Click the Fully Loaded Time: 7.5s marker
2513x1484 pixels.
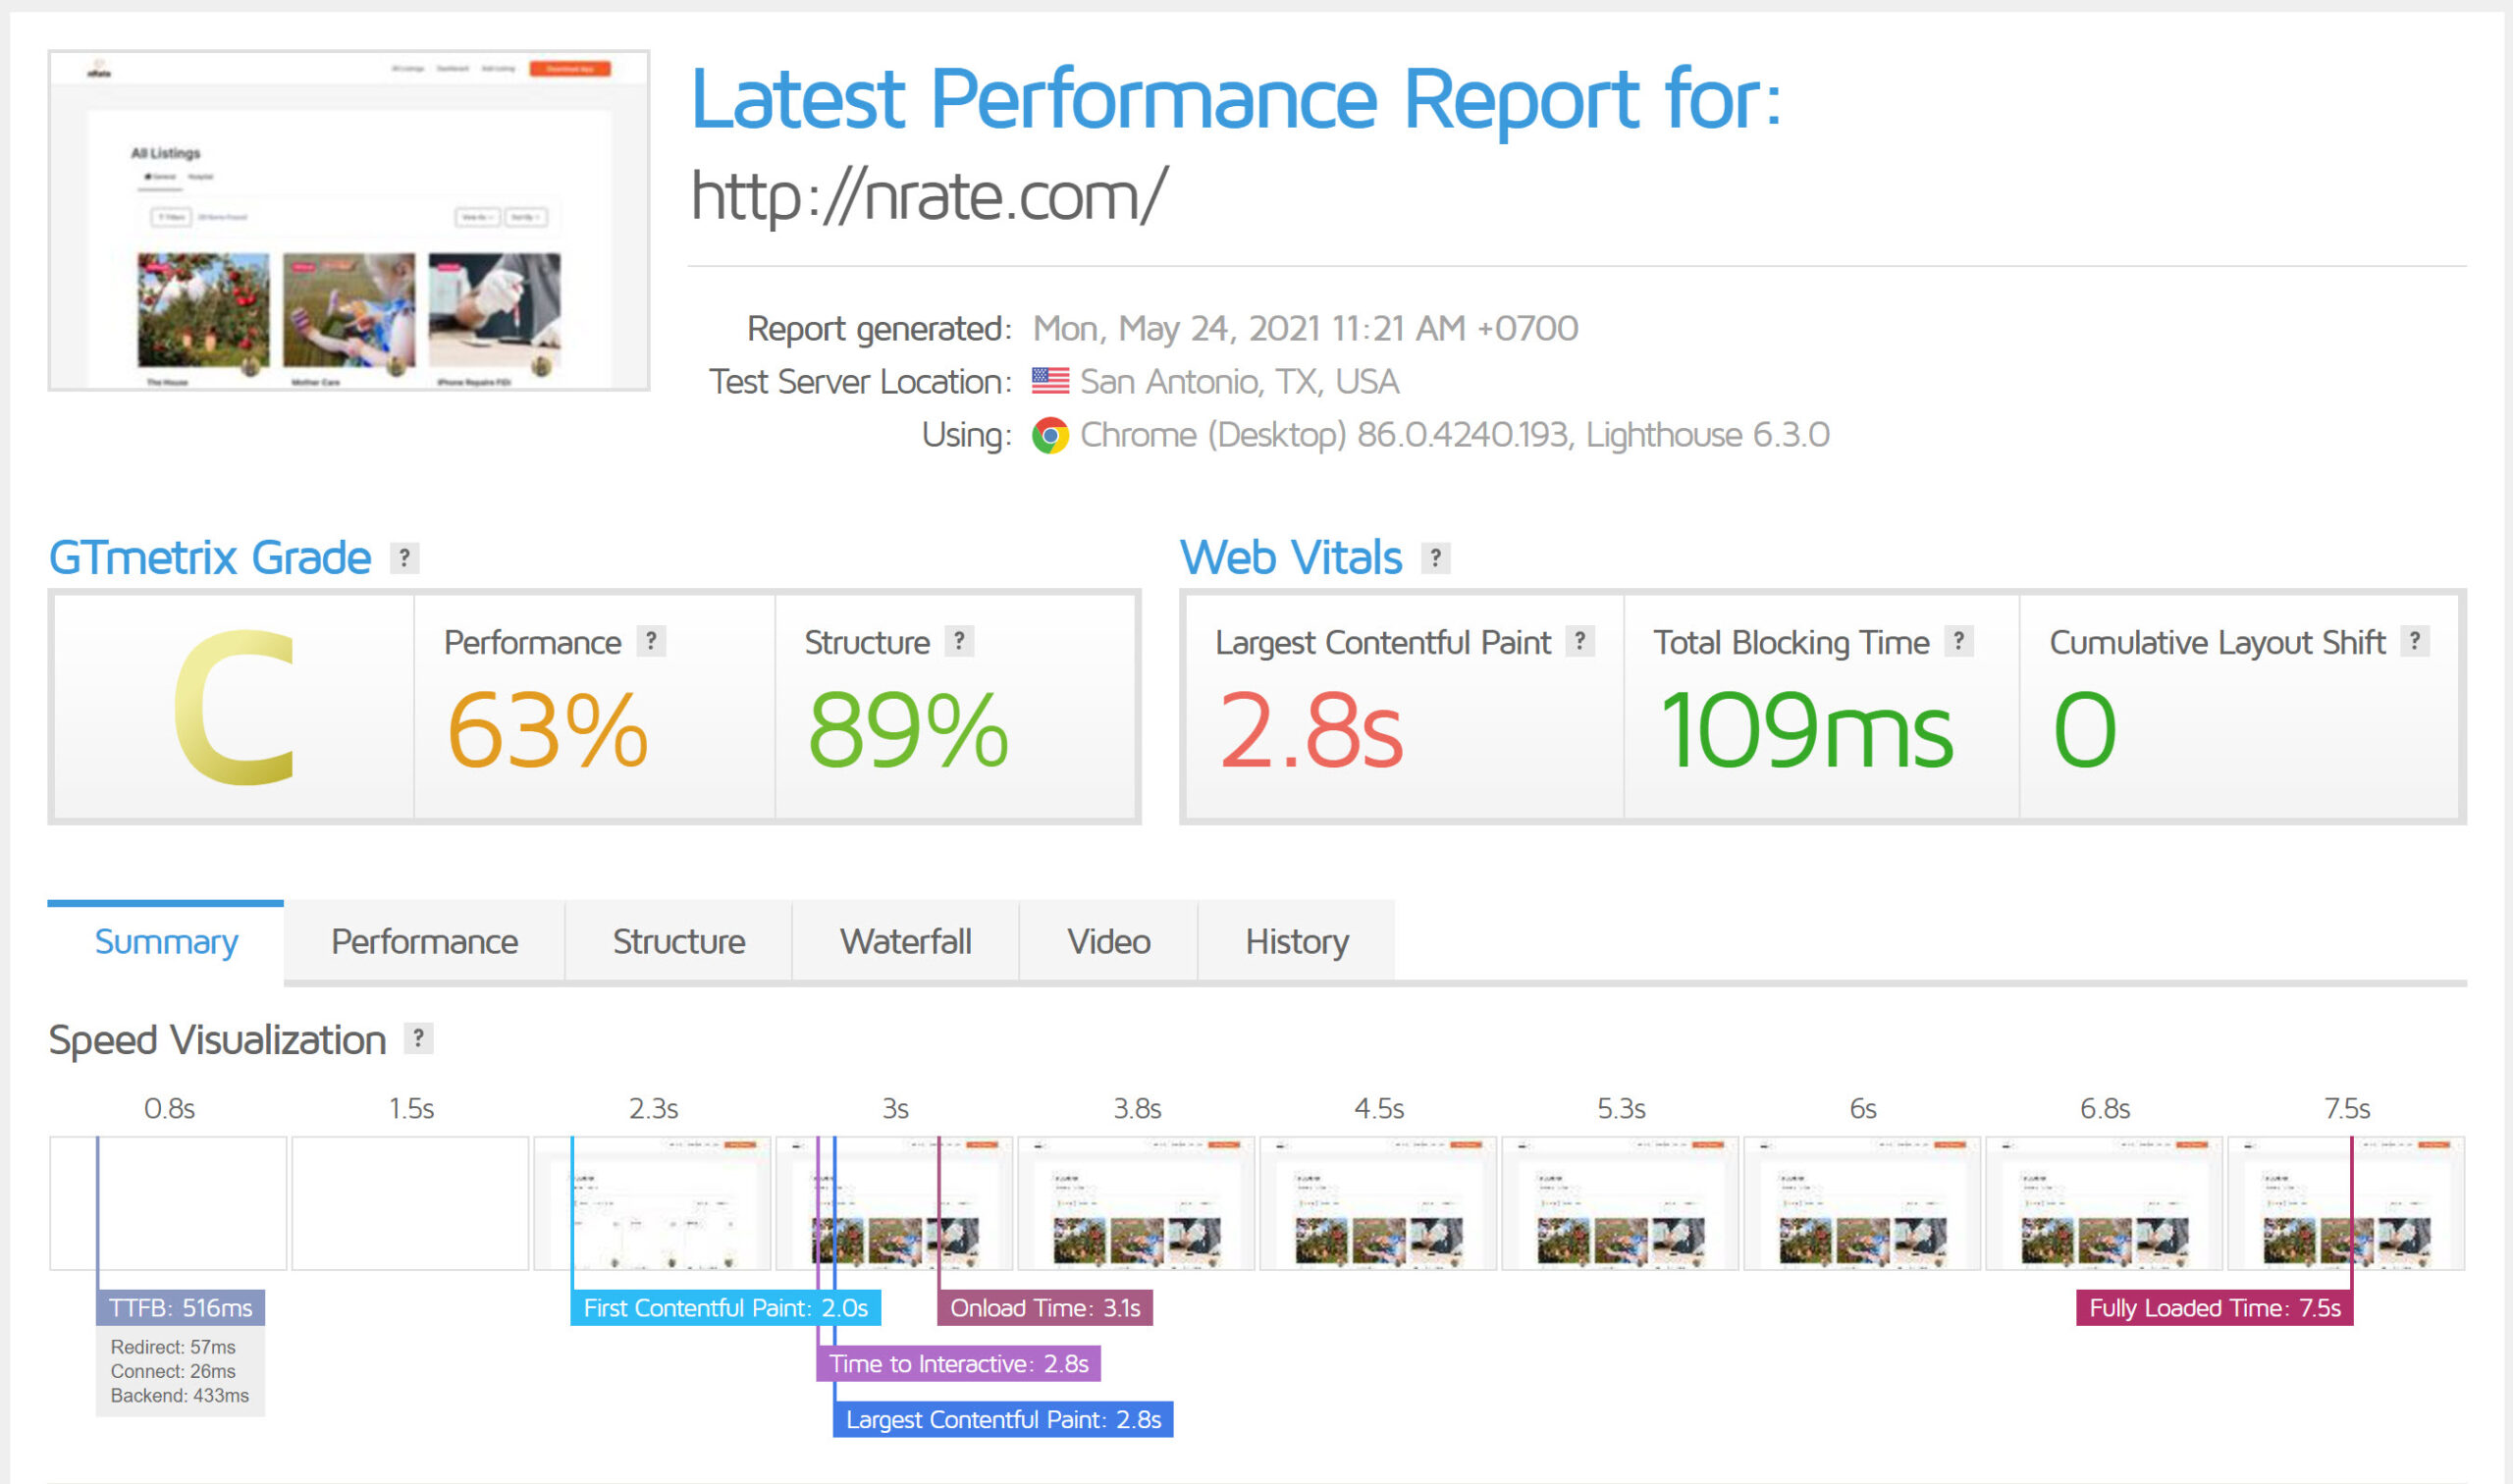(x=2215, y=1308)
